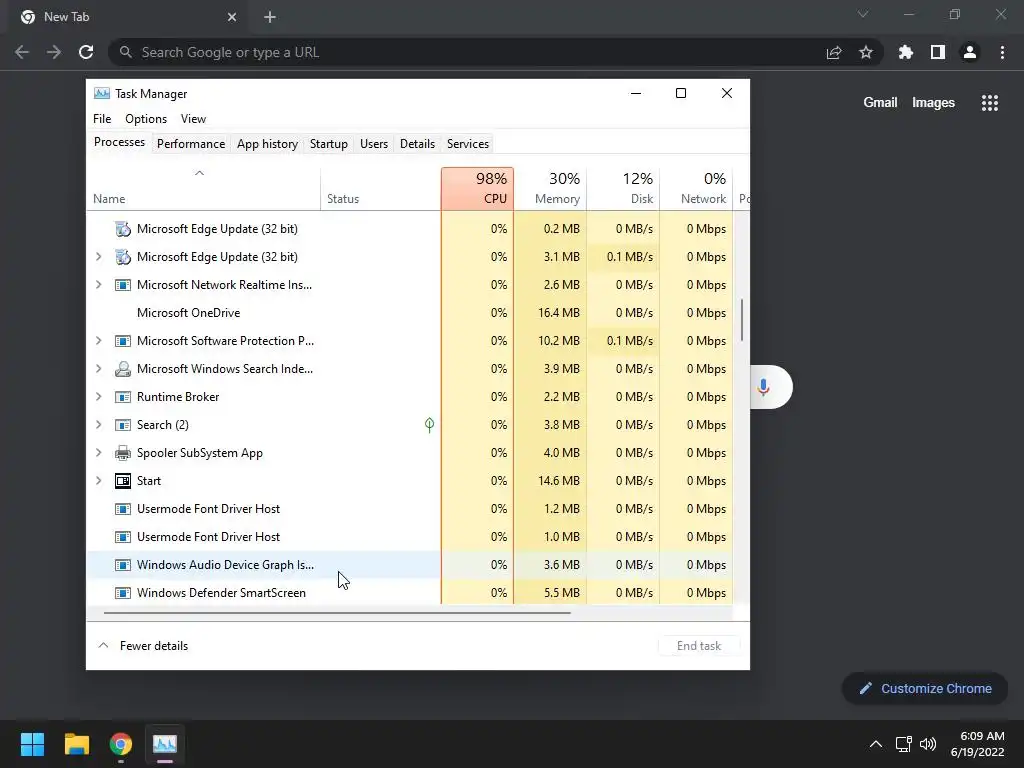Image resolution: width=1024 pixels, height=768 pixels.
Task: Switch to the Performance tab
Action: click(x=191, y=144)
